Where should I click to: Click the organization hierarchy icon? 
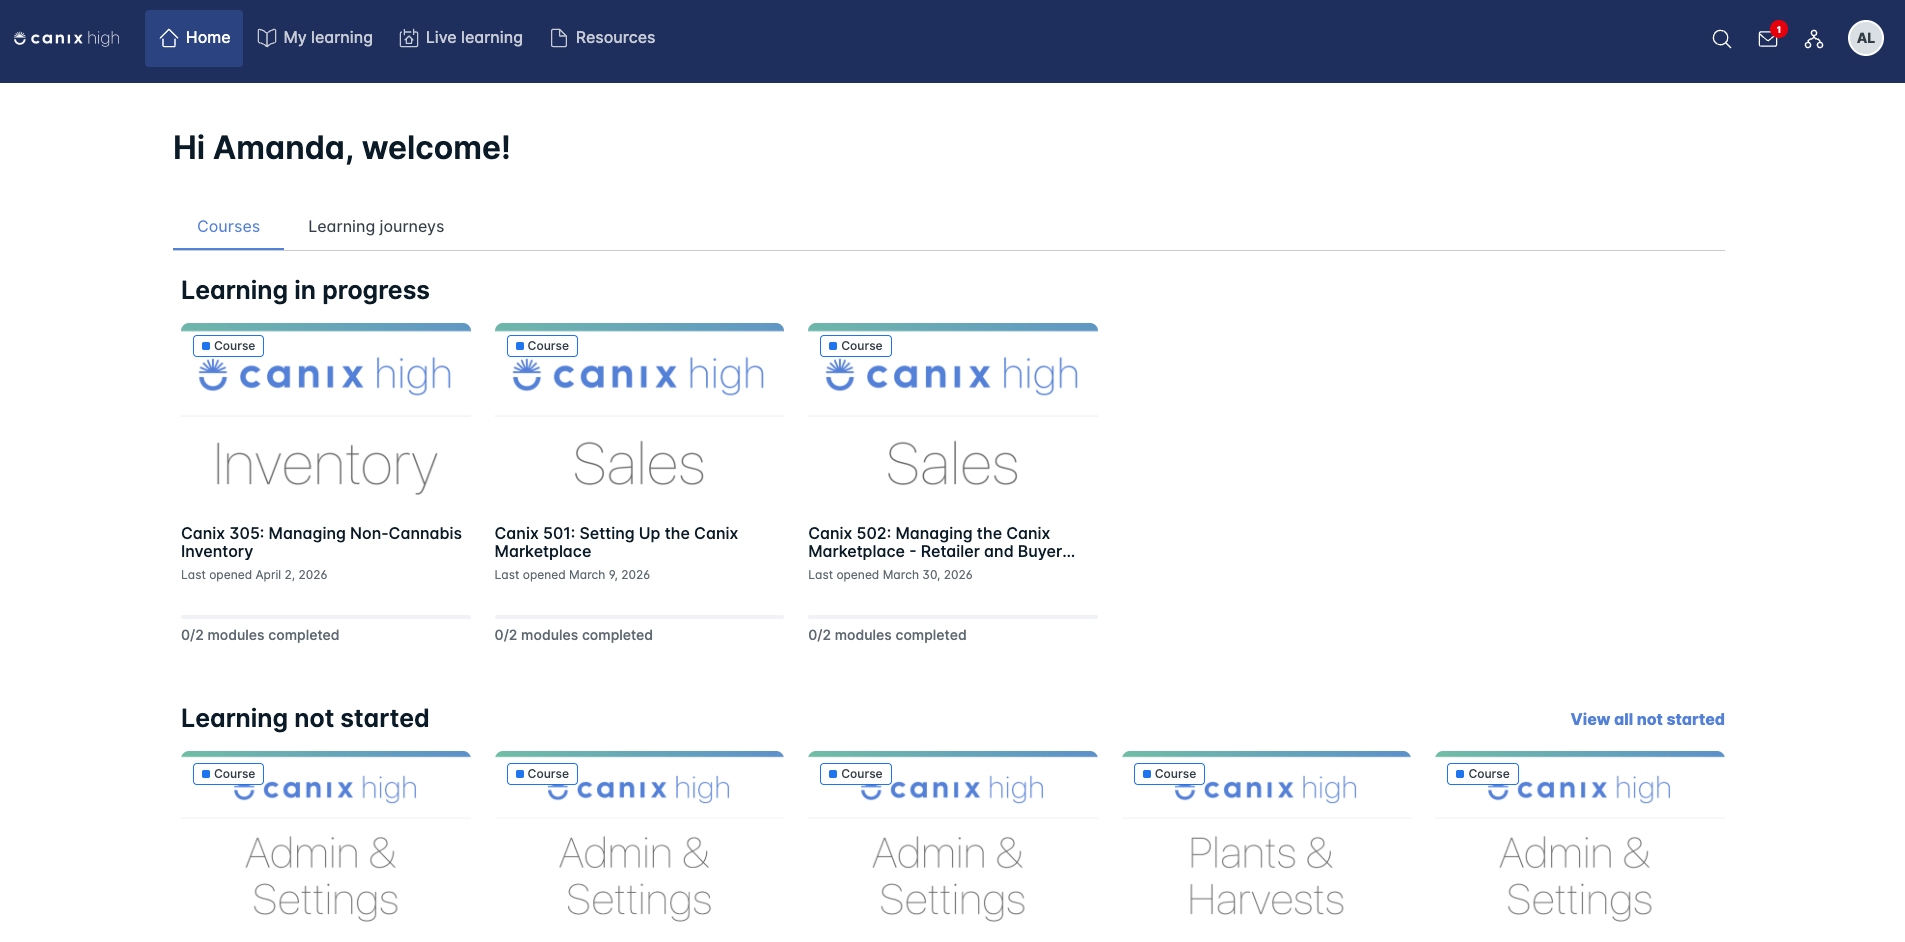1814,39
